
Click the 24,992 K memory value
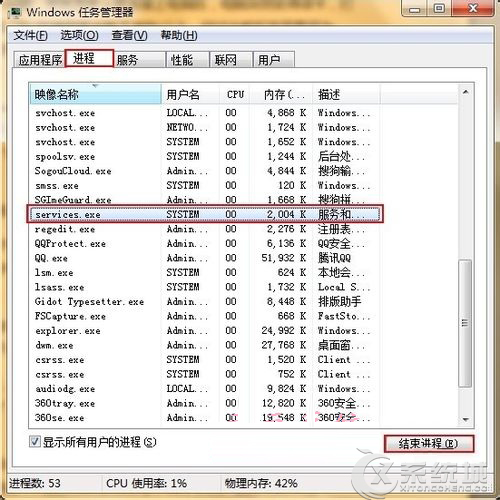[x=284, y=331]
